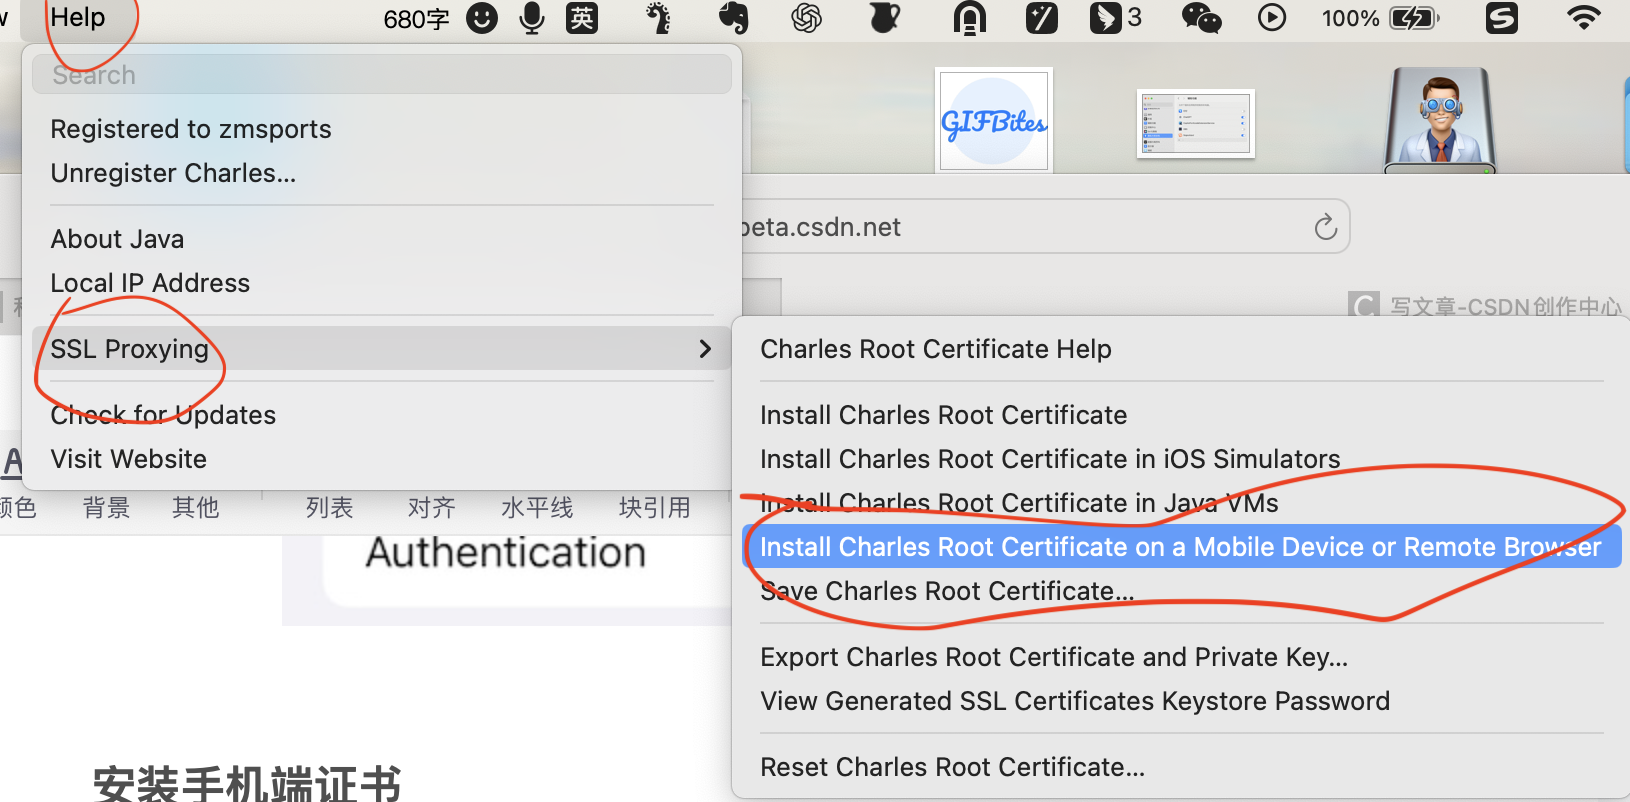Select Visit Website menu item
This screenshot has width=1630, height=802.
[x=129, y=459]
